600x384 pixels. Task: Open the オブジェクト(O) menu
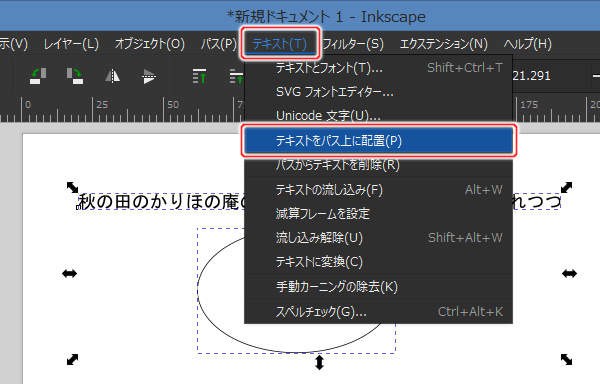tap(150, 44)
